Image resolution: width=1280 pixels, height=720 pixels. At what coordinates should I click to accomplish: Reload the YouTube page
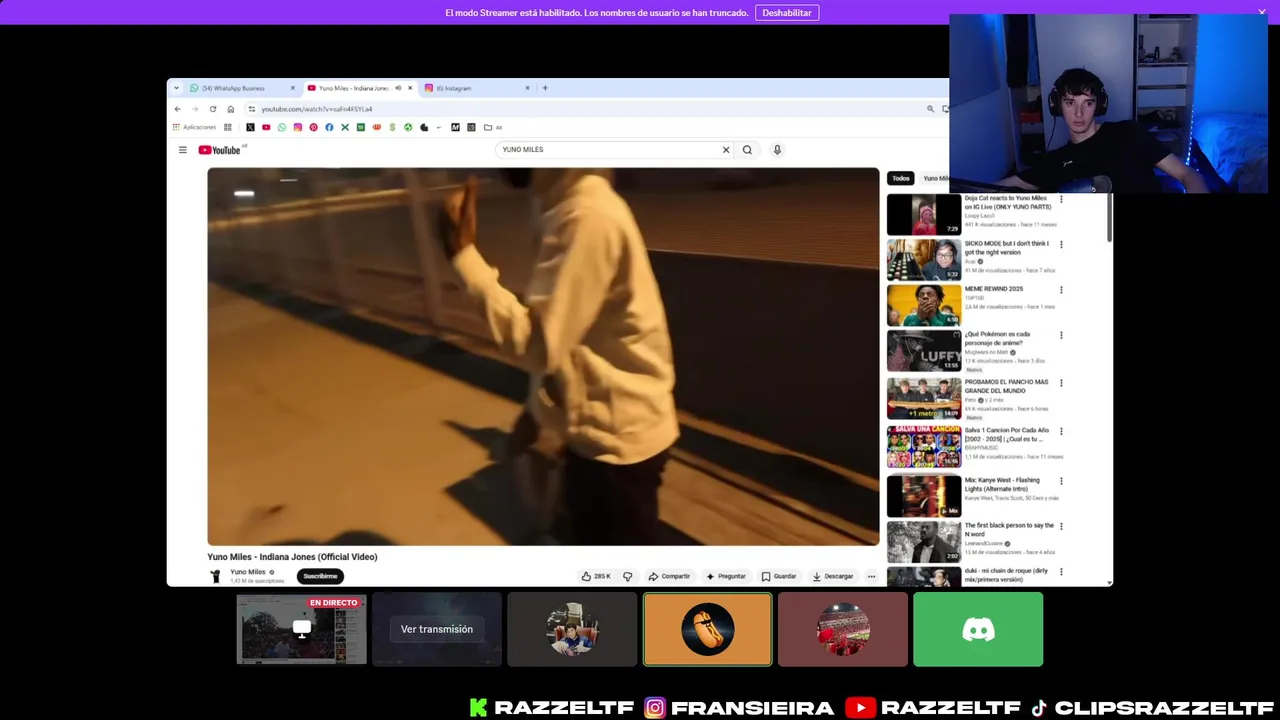pyautogui.click(x=213, y=109)
